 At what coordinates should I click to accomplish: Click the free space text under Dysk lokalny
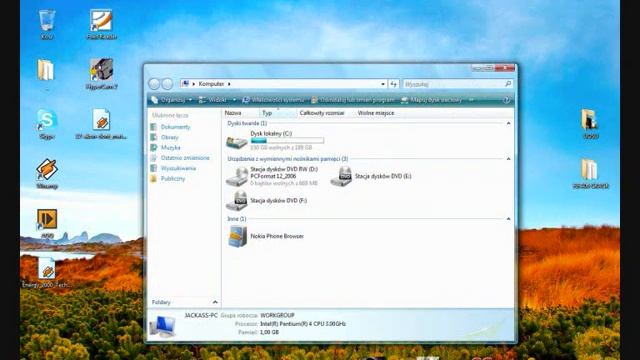pos(281,147)
